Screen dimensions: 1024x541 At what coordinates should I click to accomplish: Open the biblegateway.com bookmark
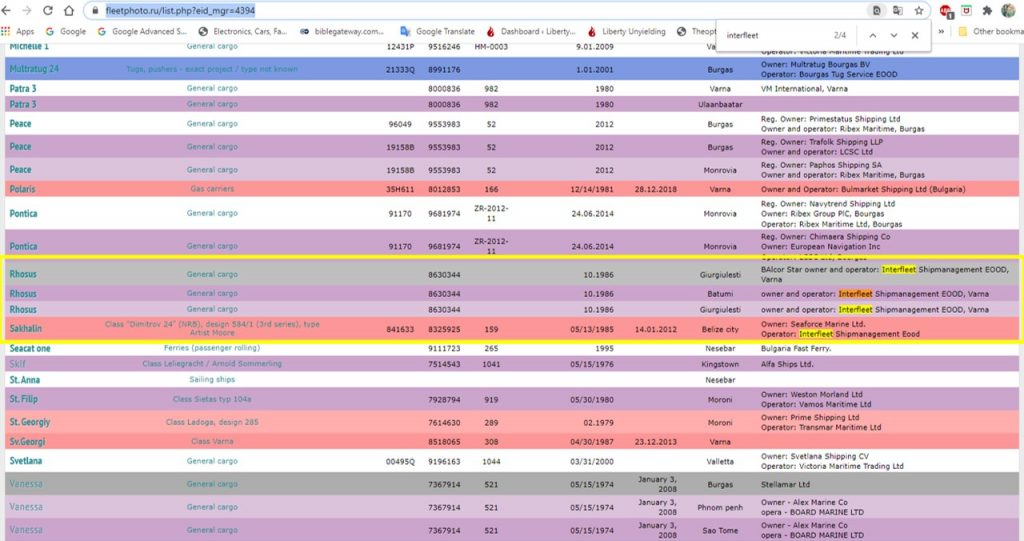[x=342, y=31]
